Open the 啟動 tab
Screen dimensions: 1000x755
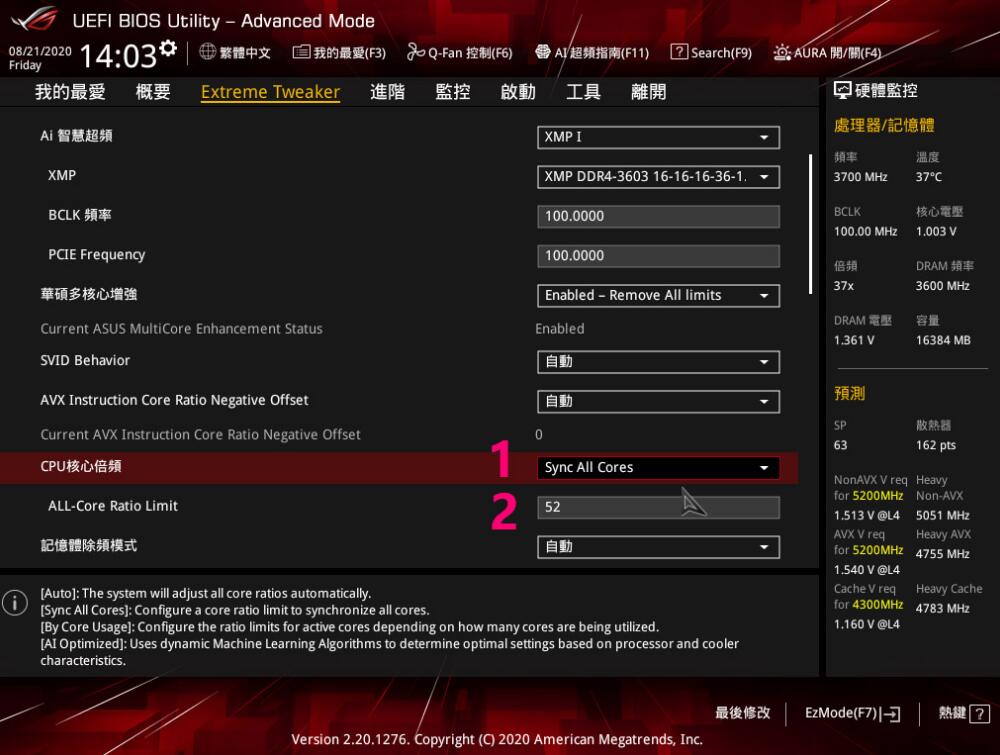click(x=518, y=92)
